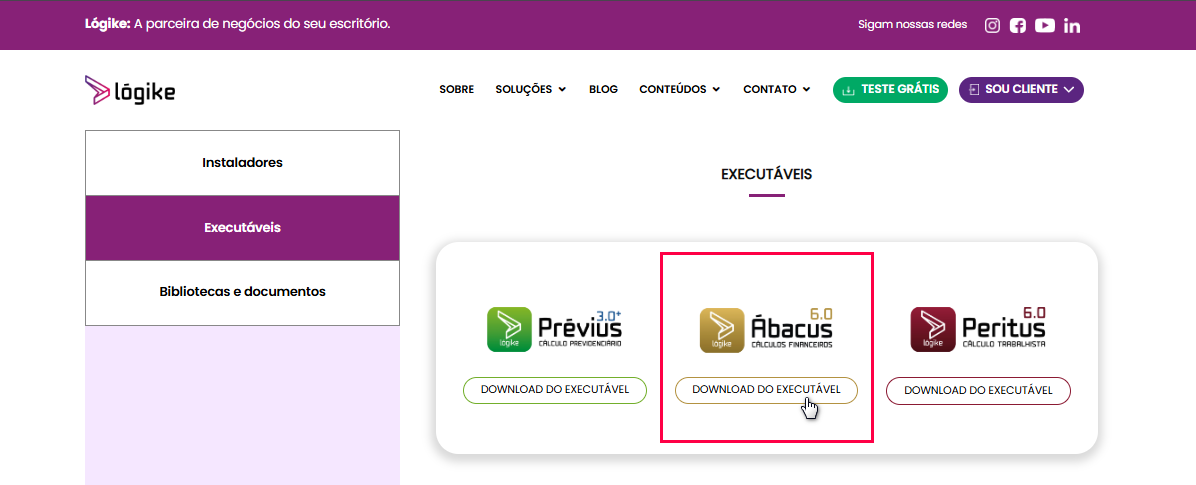Open Bibliotecas e documentos tab

(x=243, y=292)
